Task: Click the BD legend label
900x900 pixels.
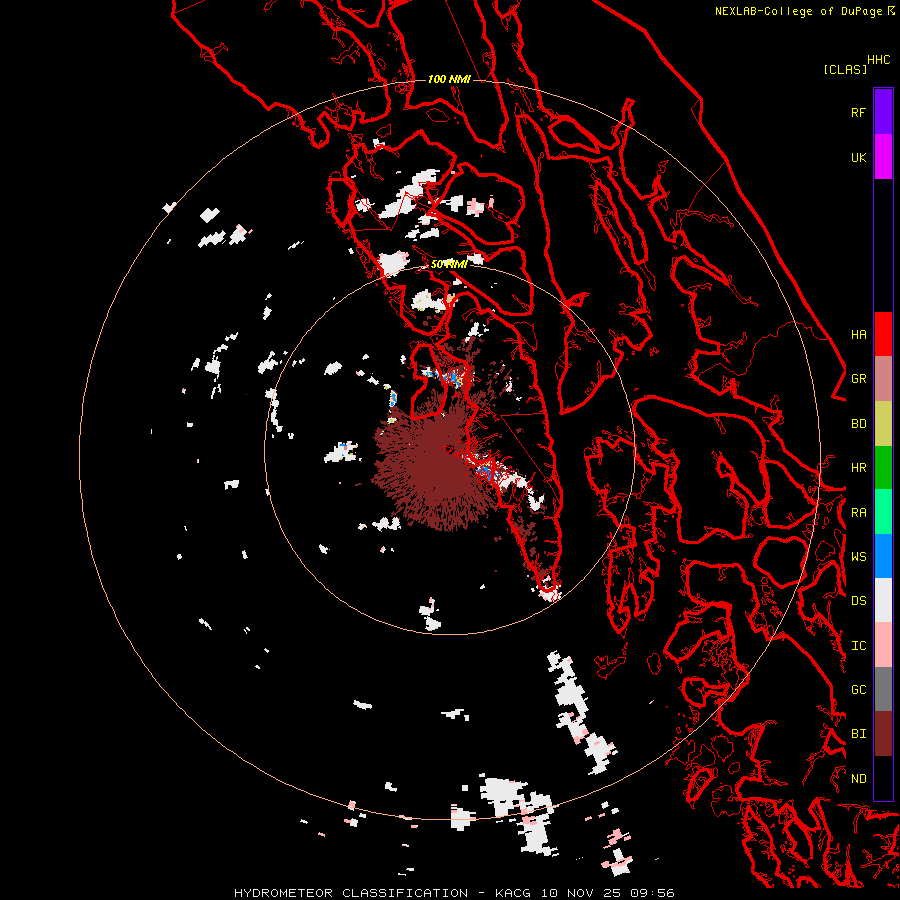Action: point(858,424)
